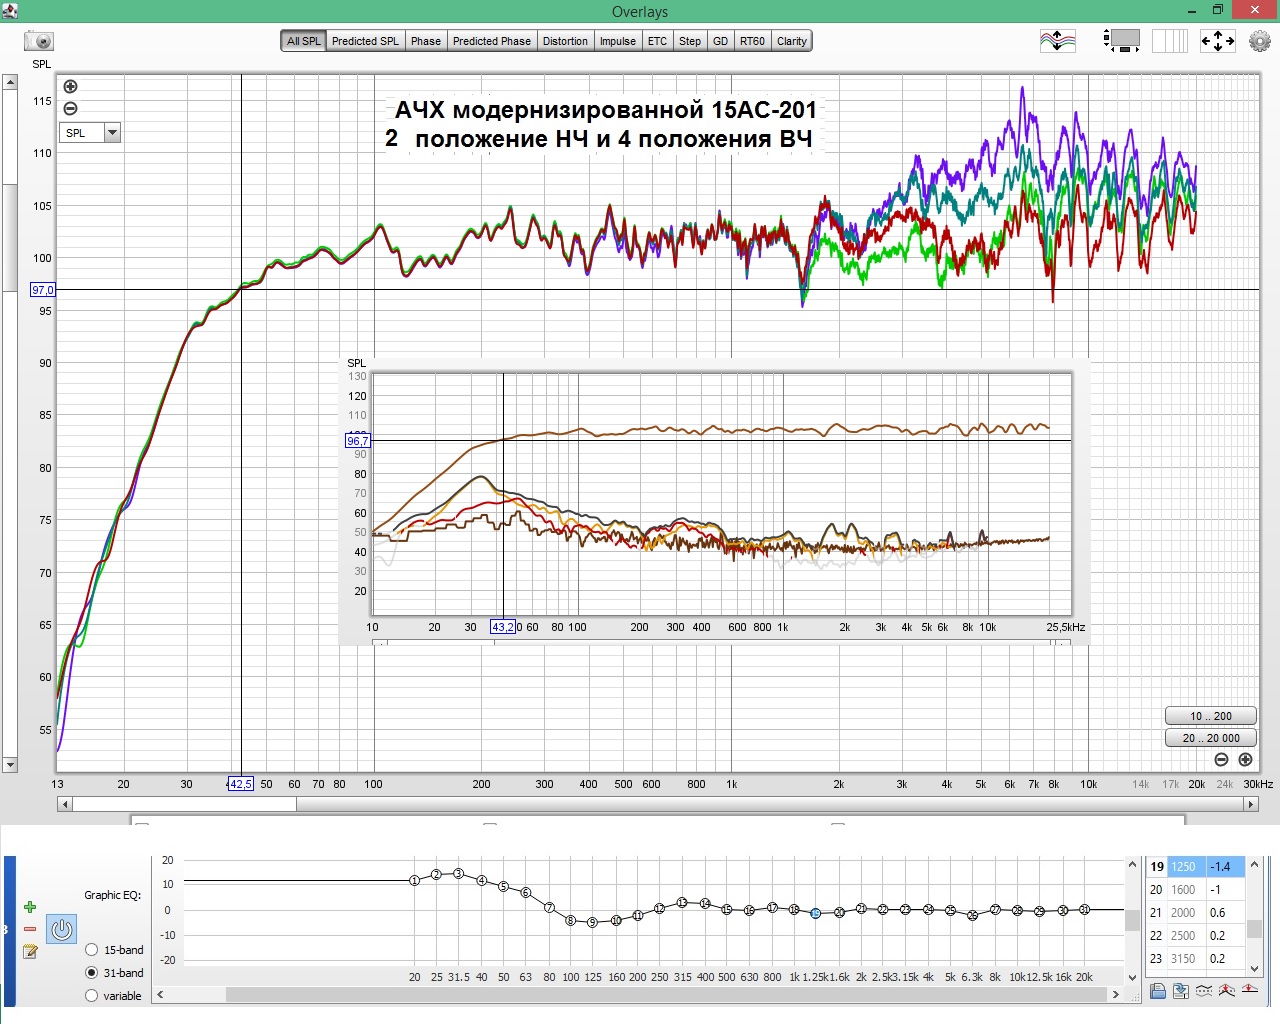This screenshot has height=1024, width=1280.
Task: Click the -1.4 gain cell for band 19
Action: (x=1226, y=867)
